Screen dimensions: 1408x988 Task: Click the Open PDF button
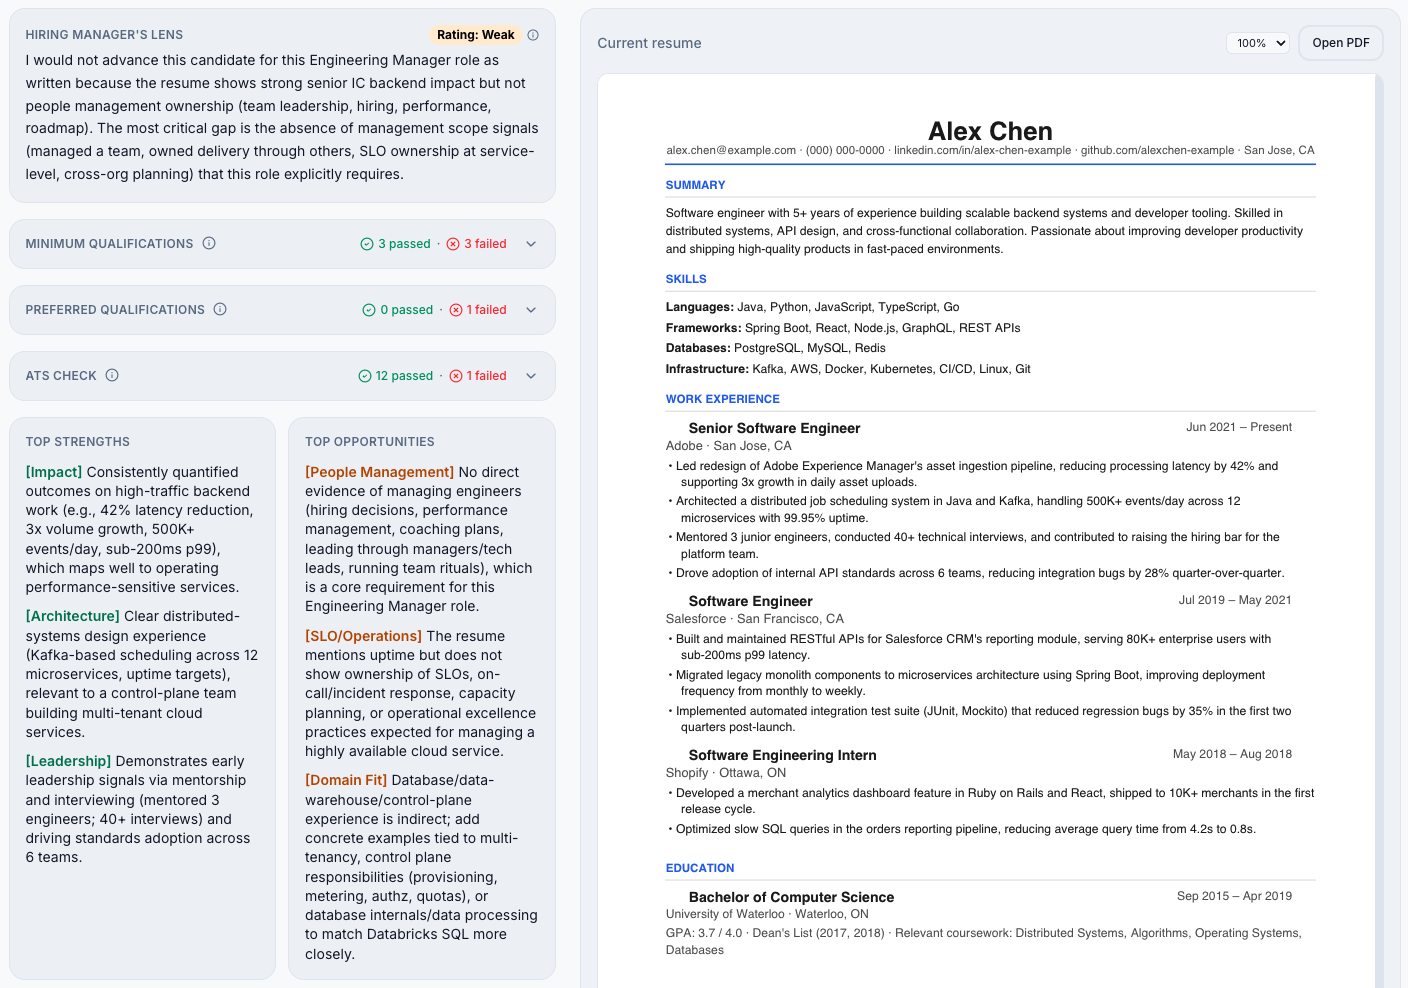point(1340,42)
